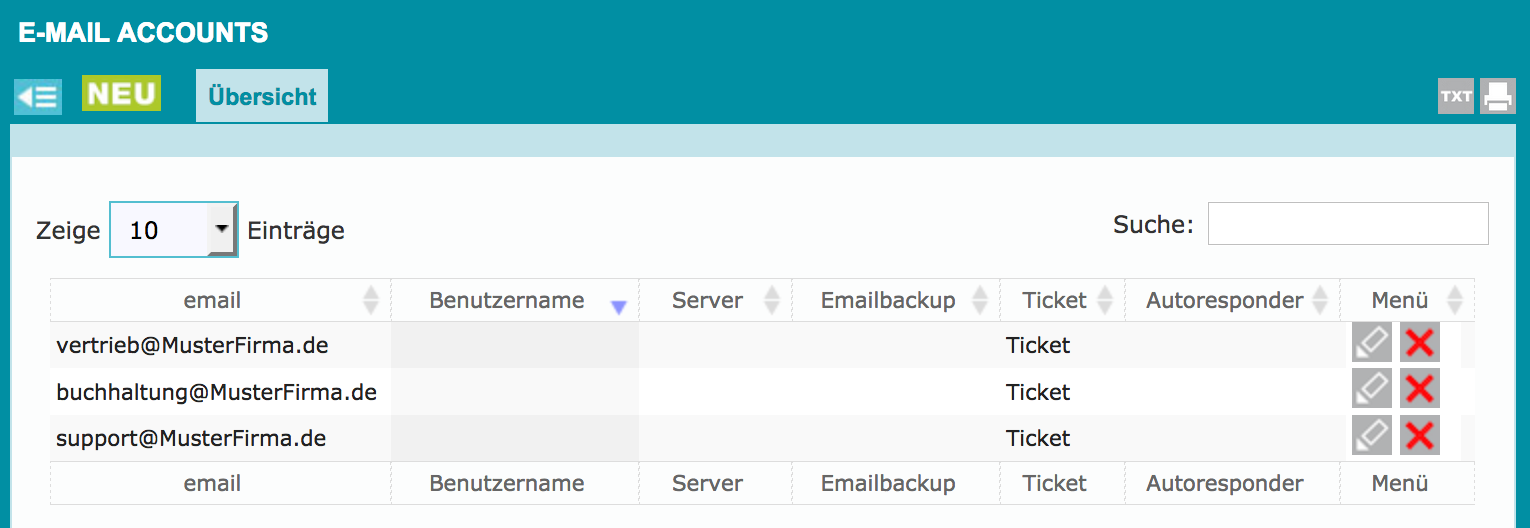
Task: Open the Zeige entries count dropdown
Action: (x=173, y=230)
